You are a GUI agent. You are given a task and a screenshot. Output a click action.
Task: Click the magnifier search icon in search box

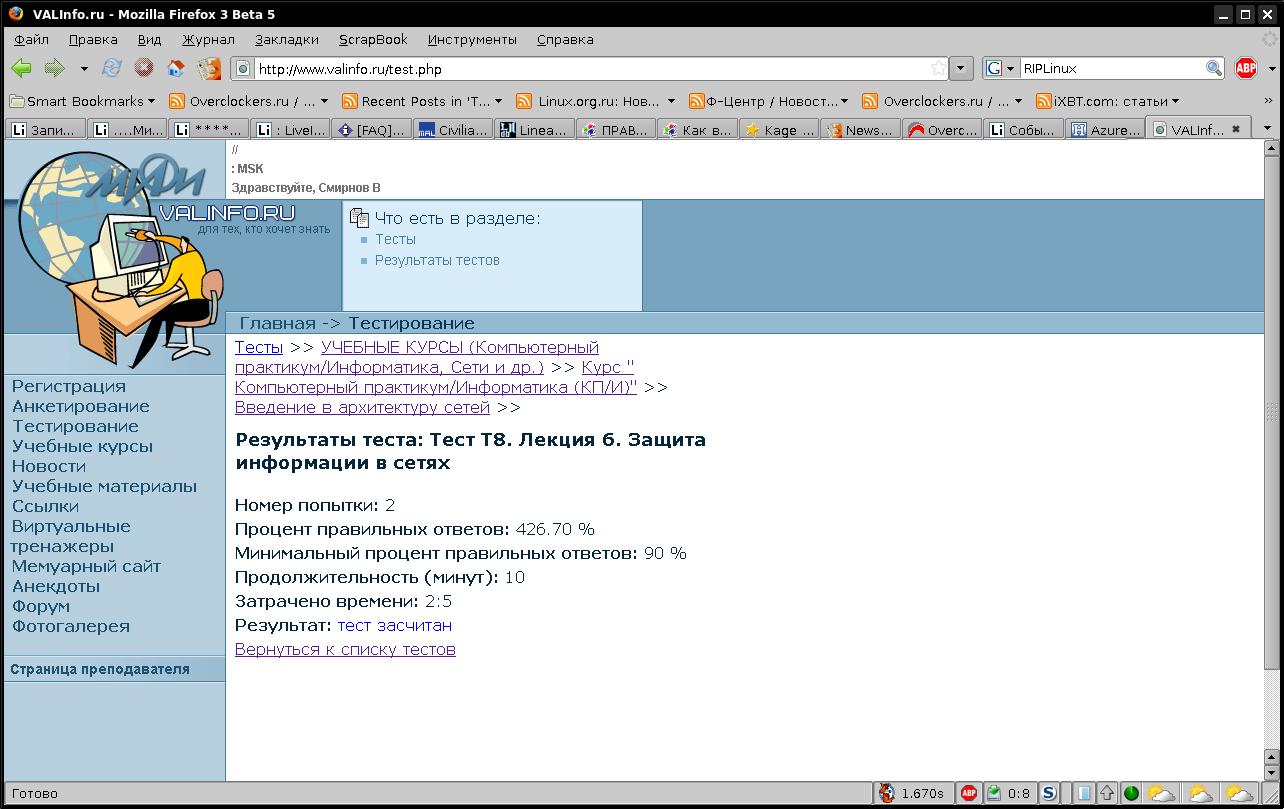point(1213,69)
